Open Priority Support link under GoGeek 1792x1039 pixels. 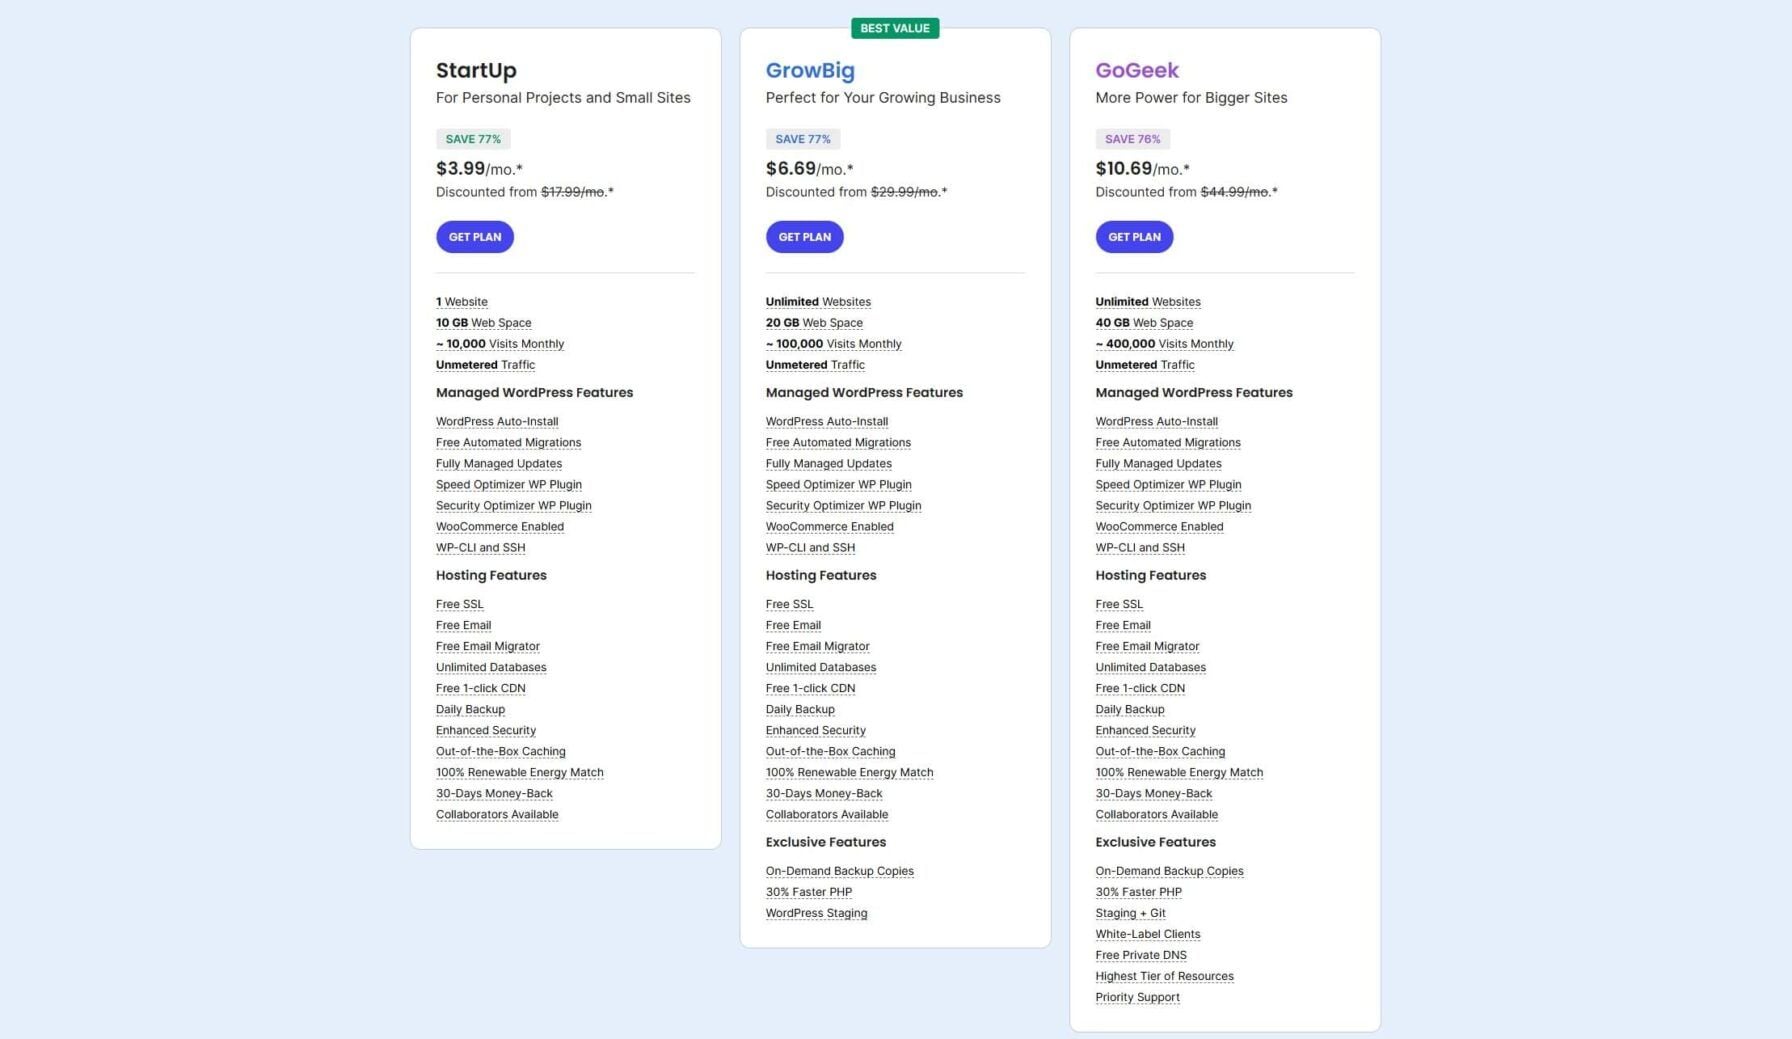point(1137,997)
